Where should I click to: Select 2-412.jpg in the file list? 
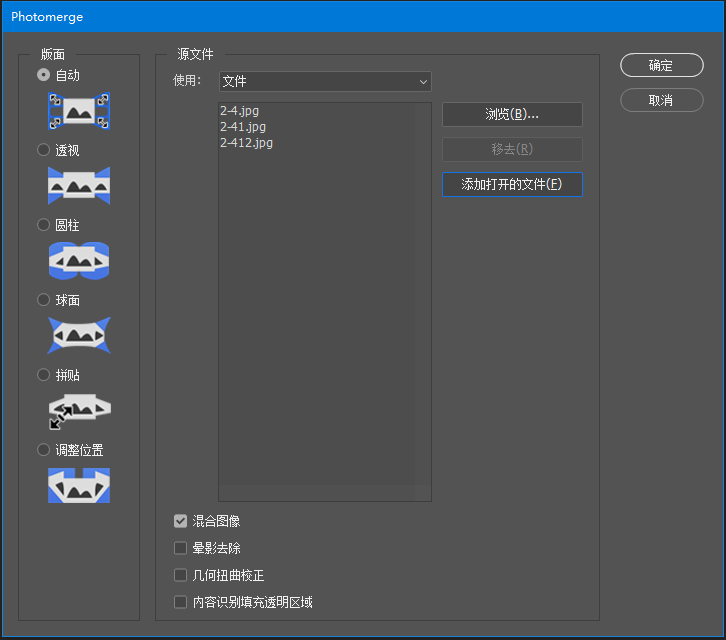pyautogui.click(x=246, y=143)
